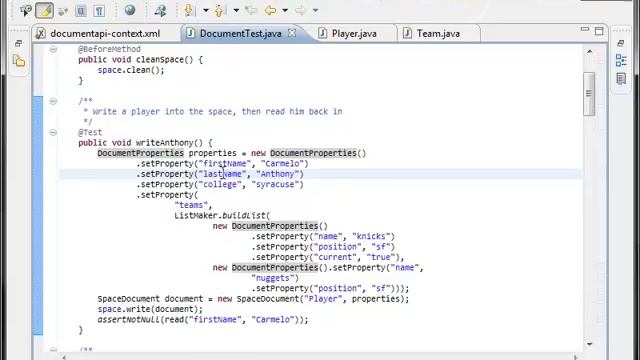Open the Team.java tab
This screenshot has height=360, width=640.
tap(438, 33)
